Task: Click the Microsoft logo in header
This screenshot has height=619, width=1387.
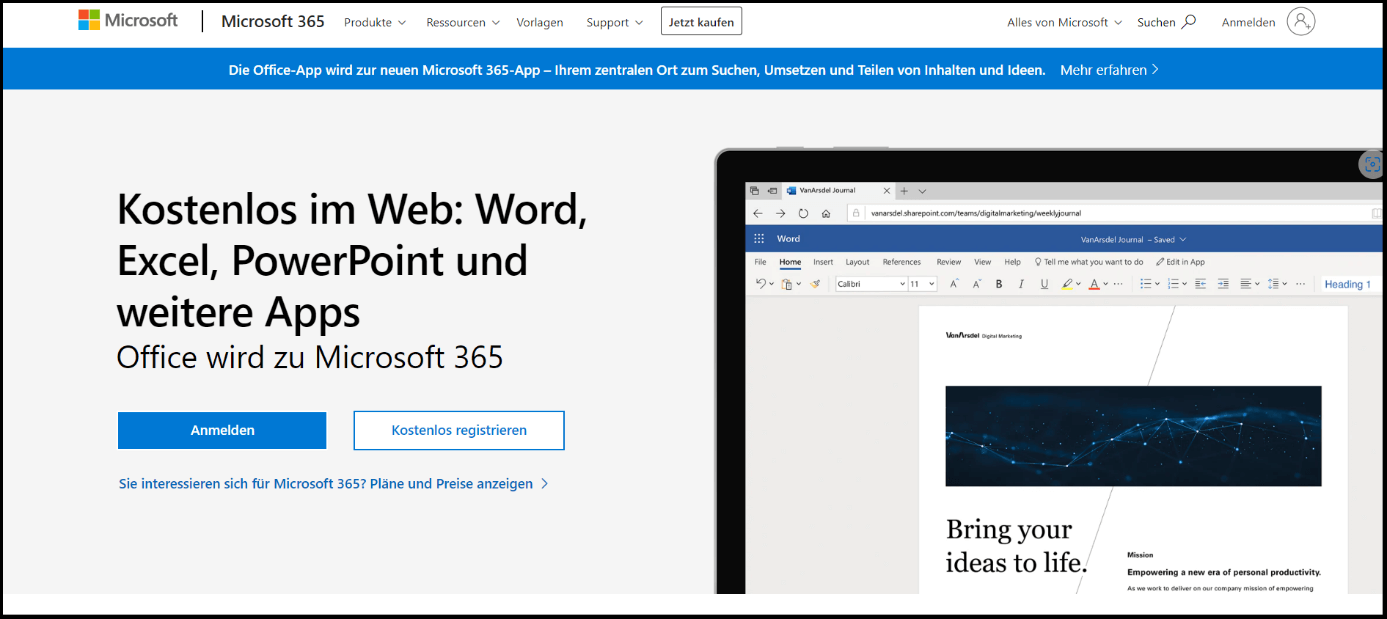Action: pos(128,20)
